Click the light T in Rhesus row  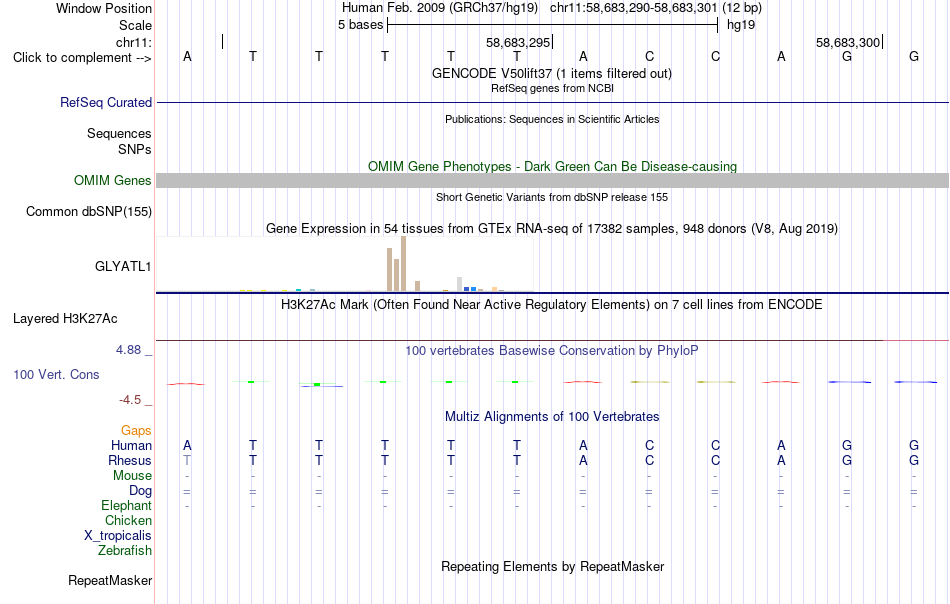187,460
